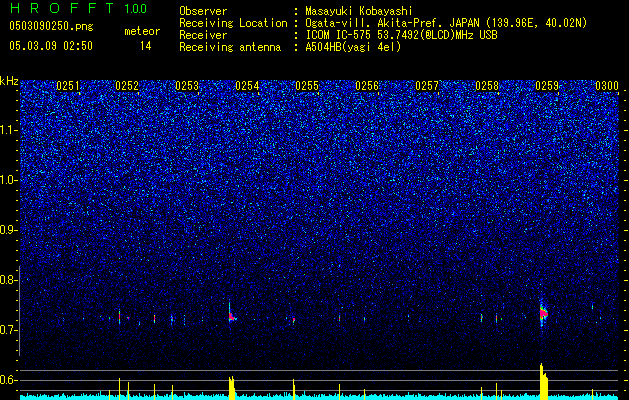Viewport: 629px width, 400px height.
Task: Click the 'meteor' label
Action: click(x=142, y=31)
